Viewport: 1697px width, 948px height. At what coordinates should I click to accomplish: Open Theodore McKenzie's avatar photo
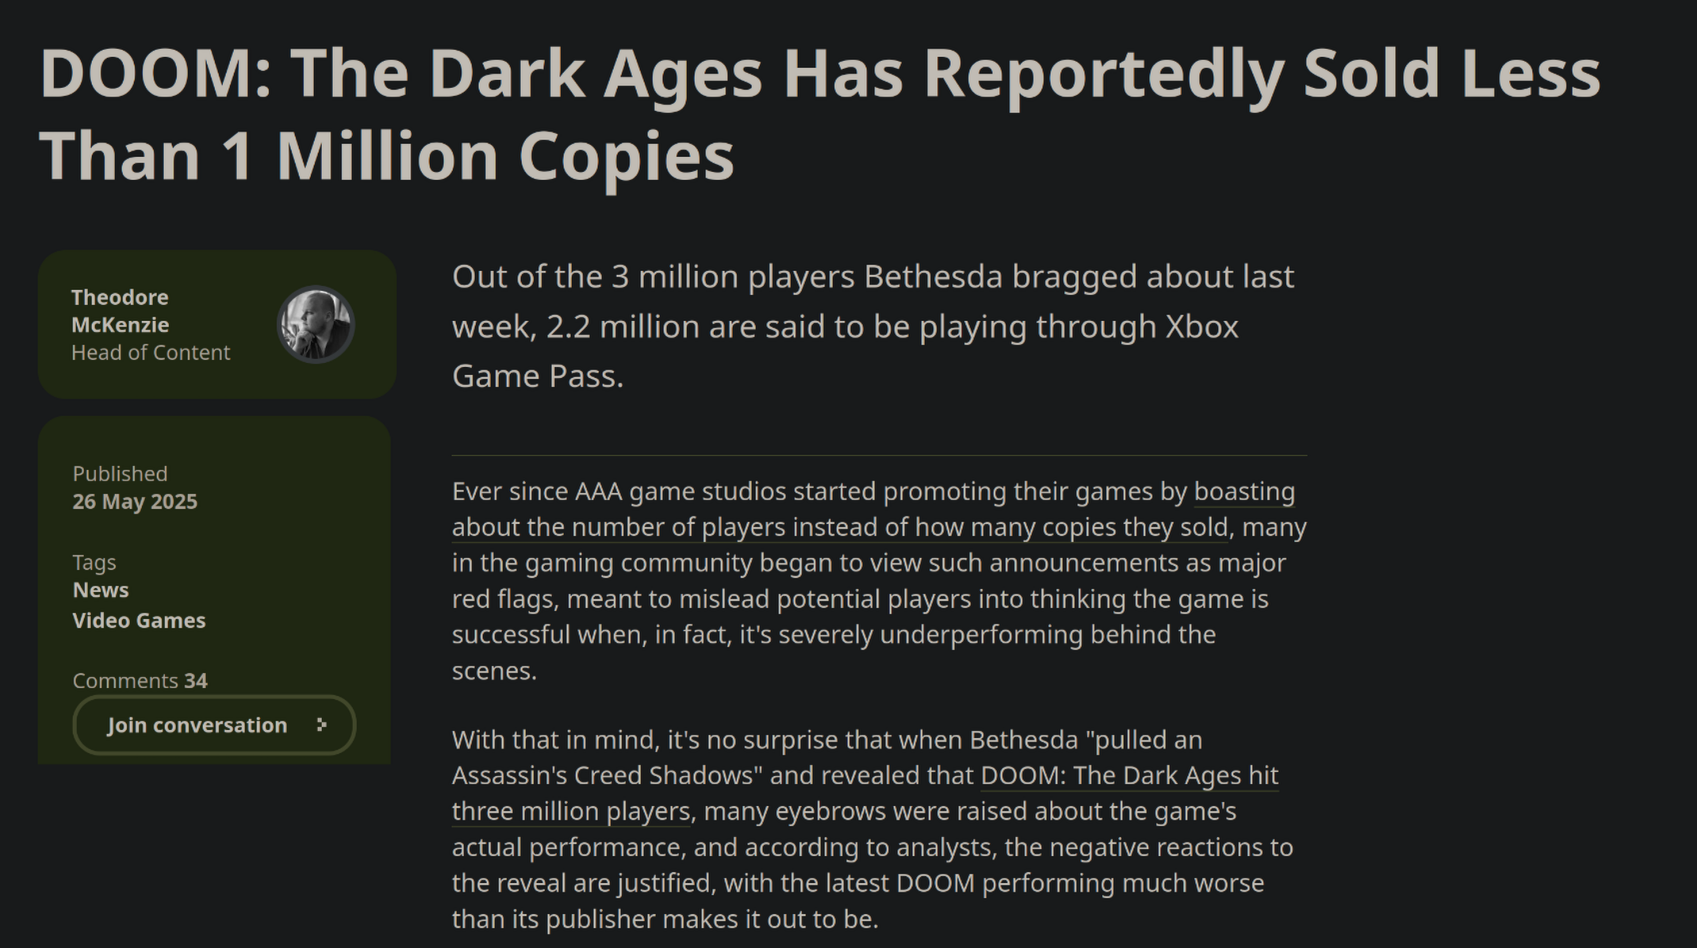(x=315, y=324)
